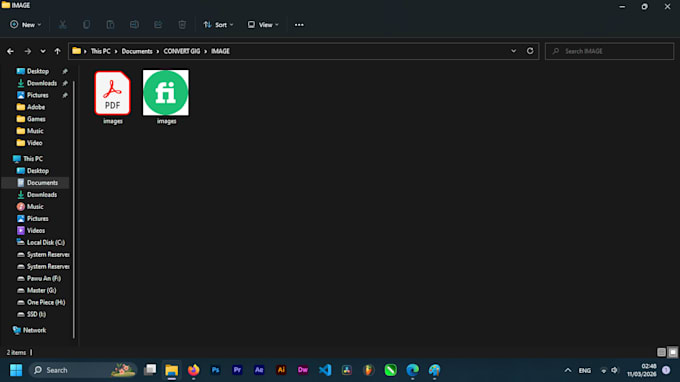Open SSD (I:) drive
The width and height of the screenshot is (680, 382).
36,314
